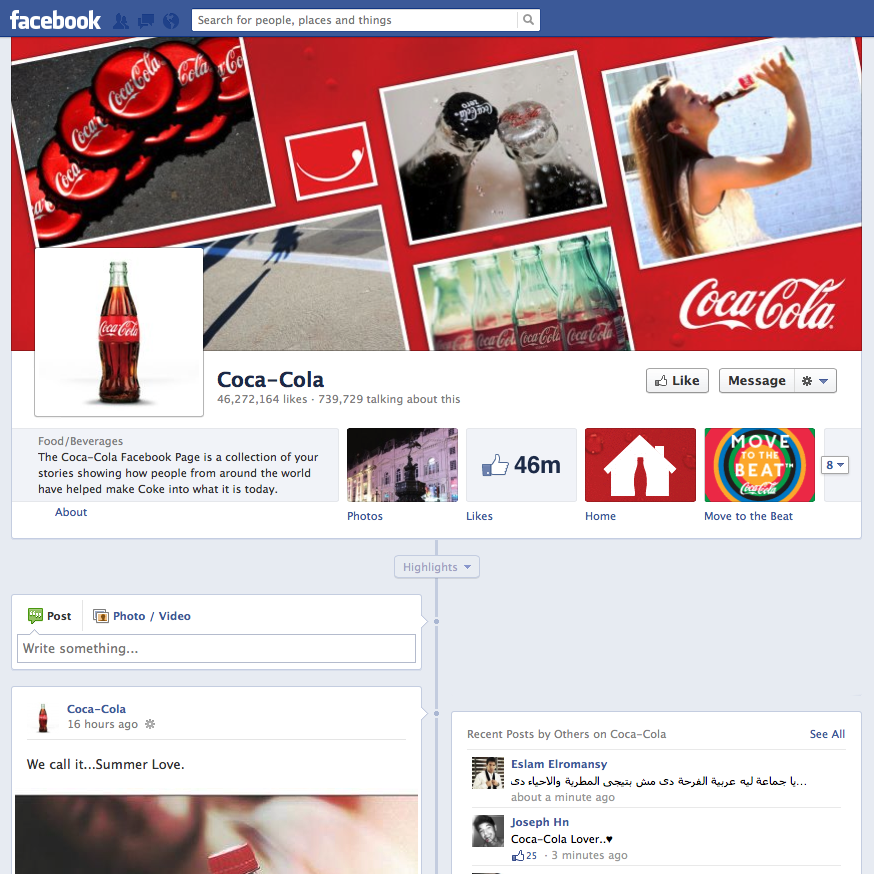Click the 25 likes thumbs-up on Joseph's post
The height and width of the screenshot is (874, 874).
tap(525, 855)
